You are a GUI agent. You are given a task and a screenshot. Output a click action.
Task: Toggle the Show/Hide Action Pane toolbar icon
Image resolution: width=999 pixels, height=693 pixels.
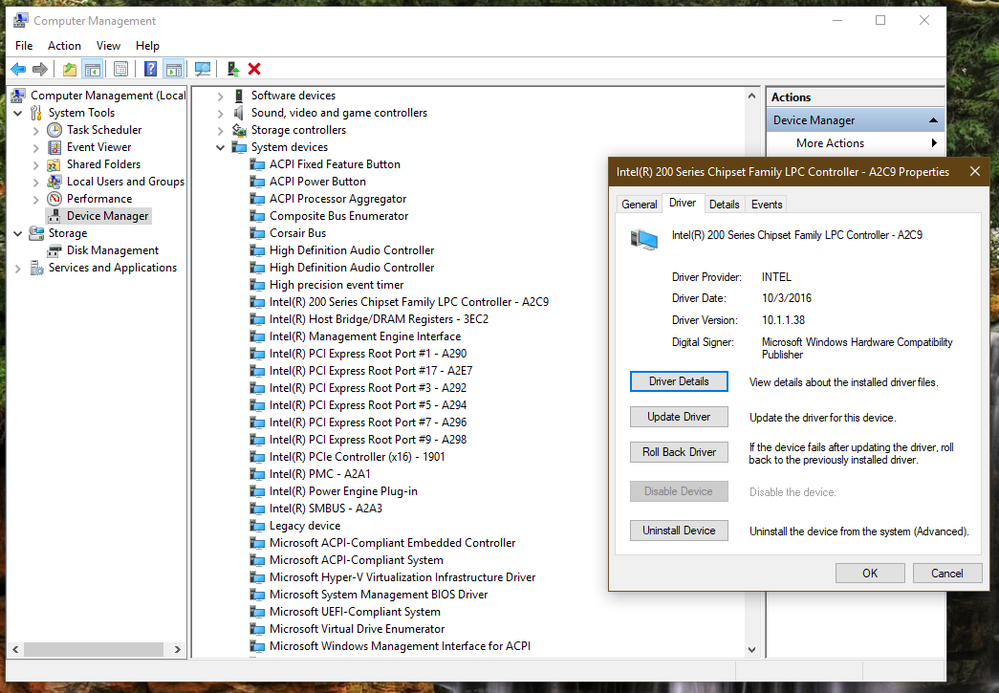pos(173,69)
